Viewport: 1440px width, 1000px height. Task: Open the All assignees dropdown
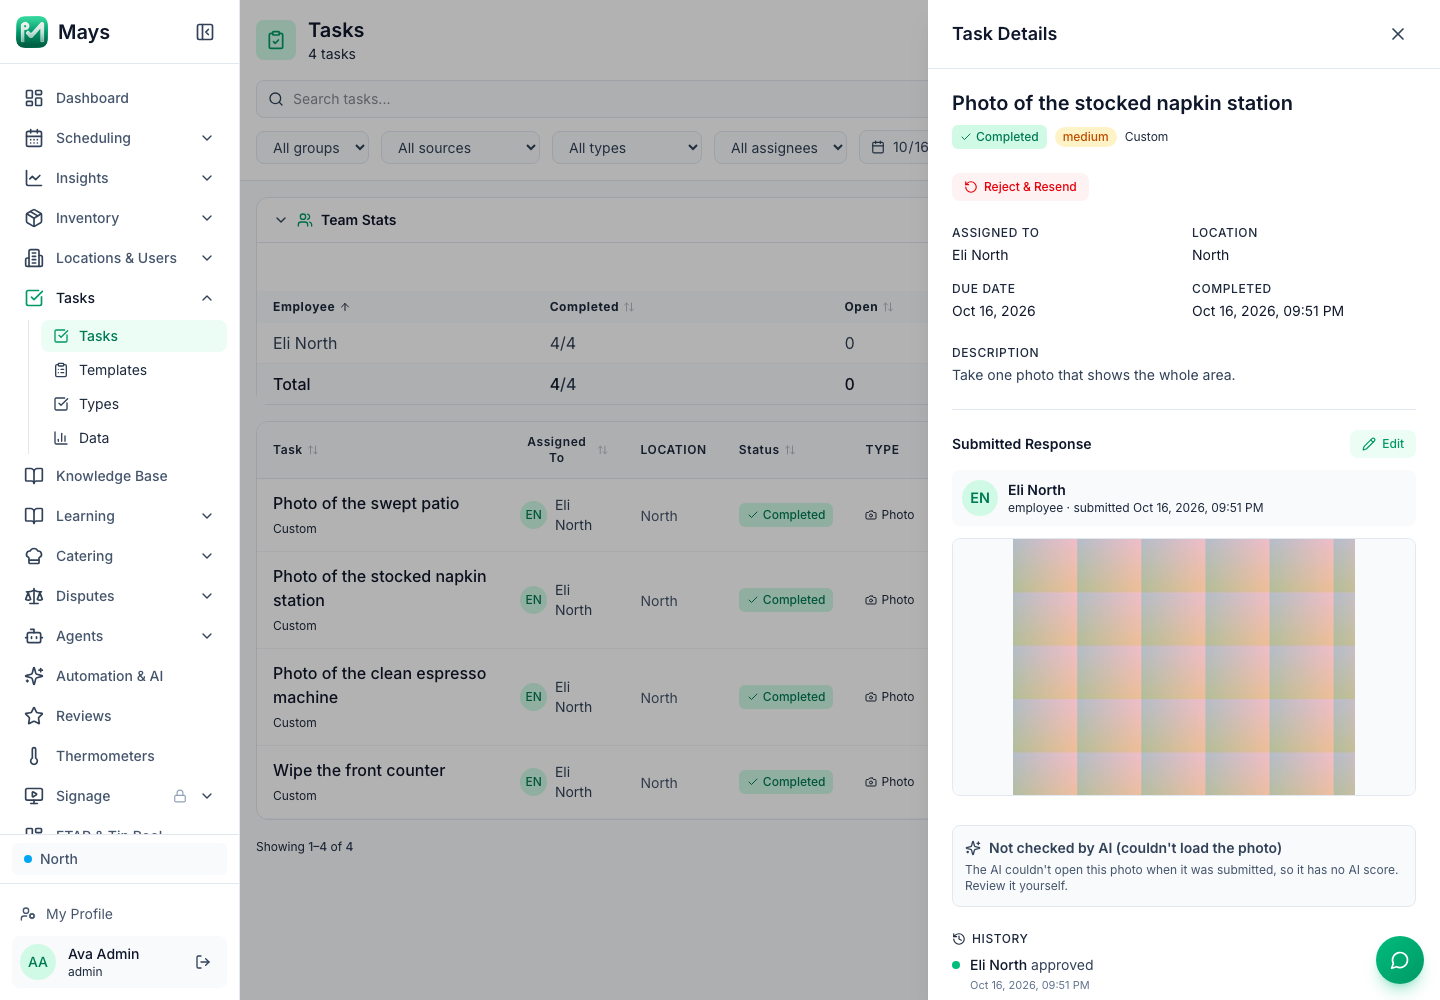pos(781,148)
